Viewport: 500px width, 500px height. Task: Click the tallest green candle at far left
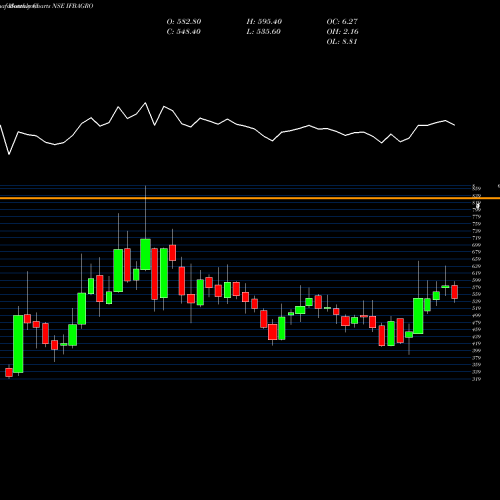click(x=18, y=344)
